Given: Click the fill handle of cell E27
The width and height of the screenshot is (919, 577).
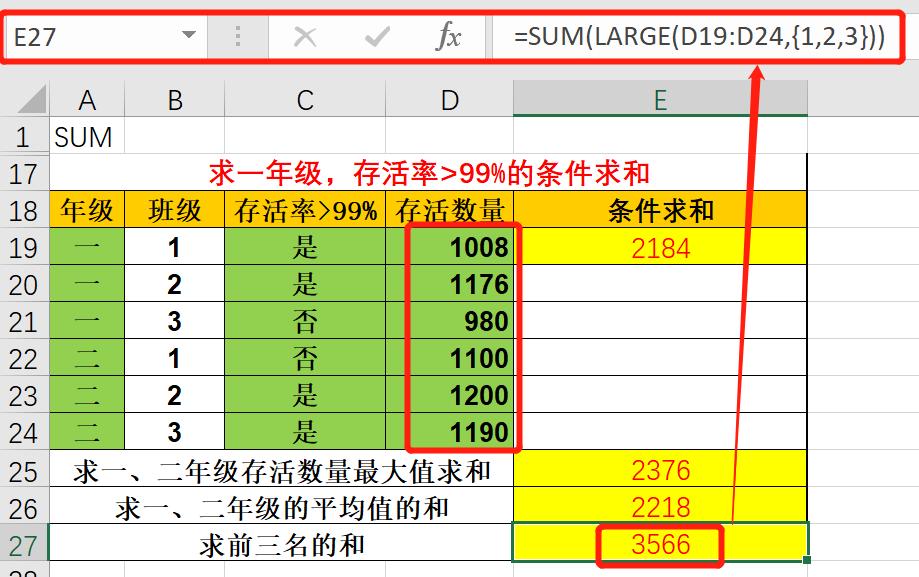Looking at the screenshot, I should point(807,560).
